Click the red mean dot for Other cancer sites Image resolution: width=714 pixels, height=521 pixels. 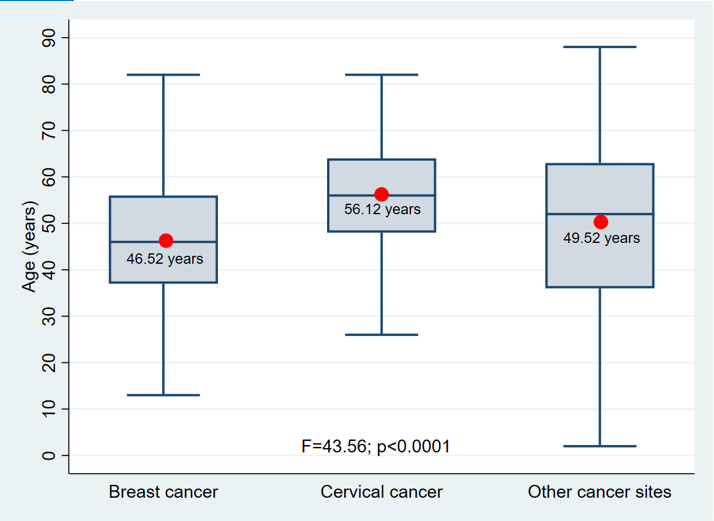coord(600,222)
